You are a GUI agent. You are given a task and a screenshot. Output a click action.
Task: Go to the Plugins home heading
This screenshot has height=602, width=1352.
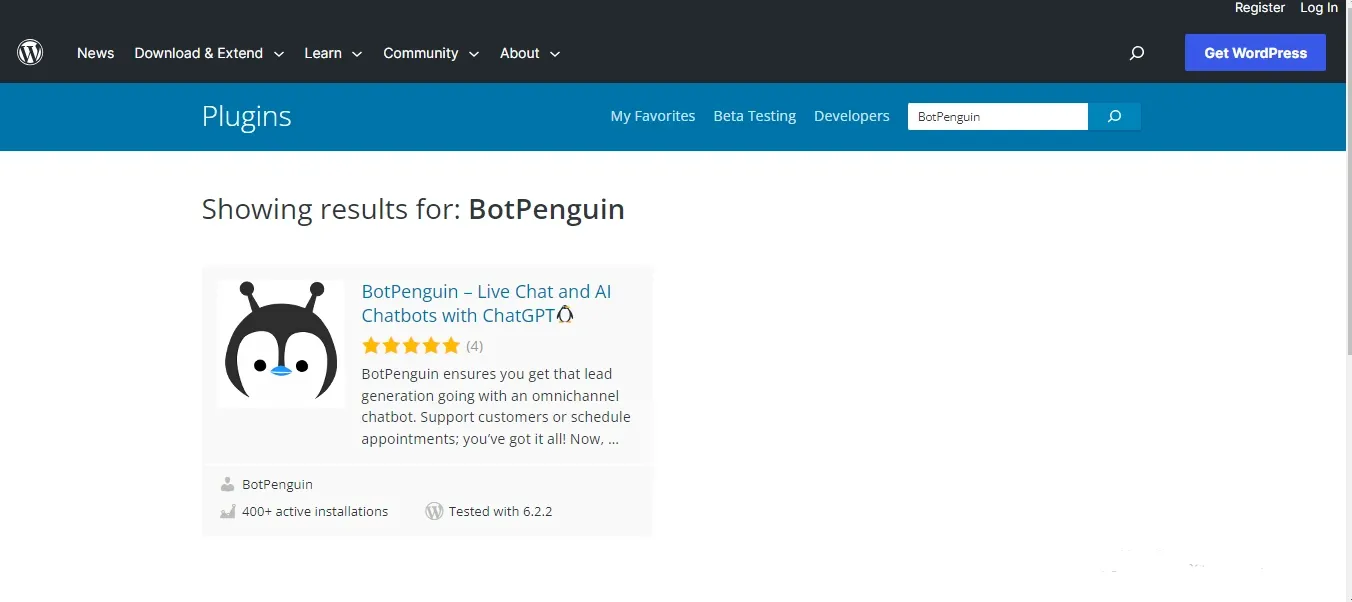pos(247,116)
